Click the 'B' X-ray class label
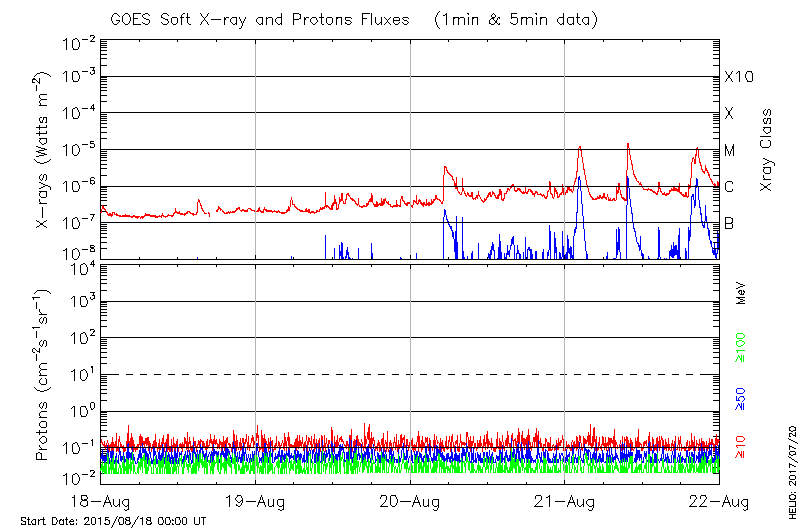 tap(730, 223)
